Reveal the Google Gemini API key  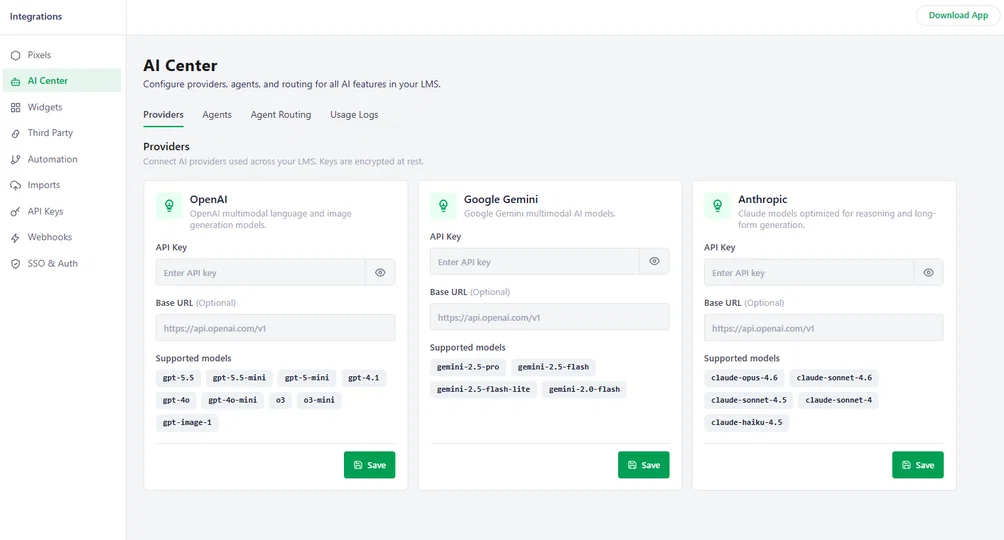(654, 261)
